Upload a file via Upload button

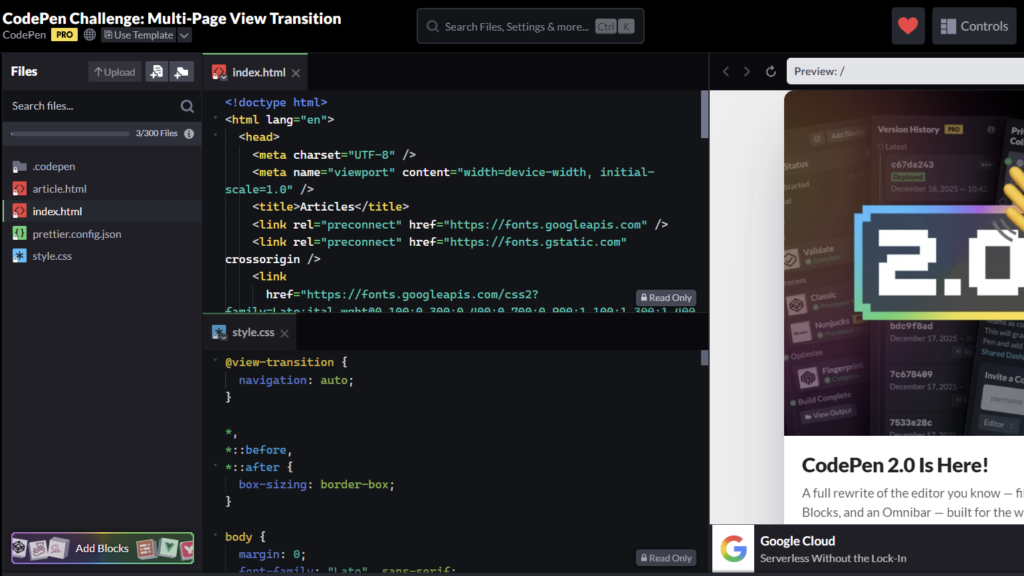point(115,72)
